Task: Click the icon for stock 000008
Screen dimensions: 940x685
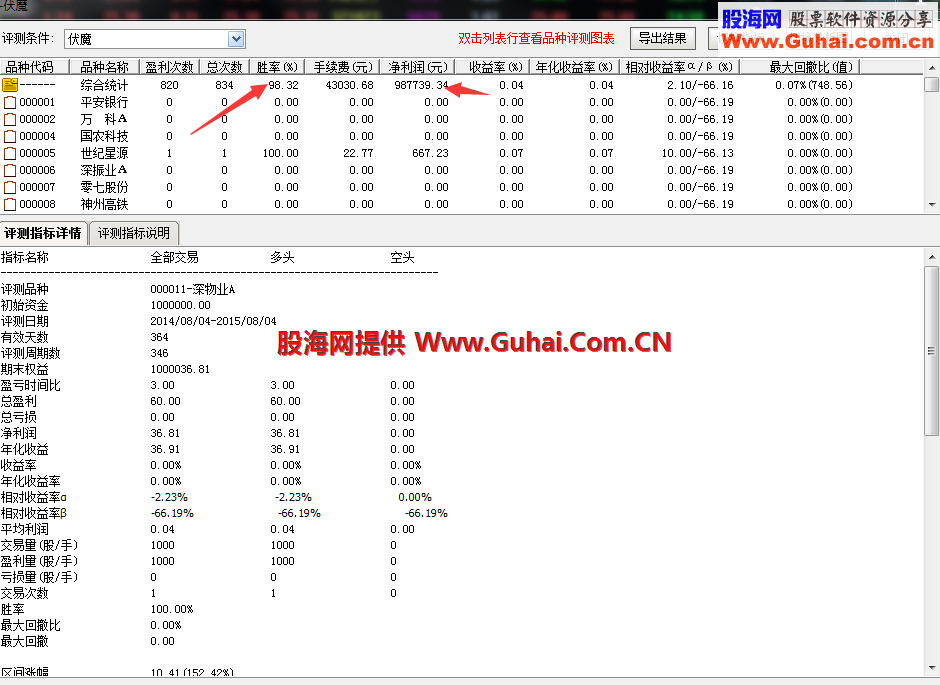Action: (x=10, y=204)
